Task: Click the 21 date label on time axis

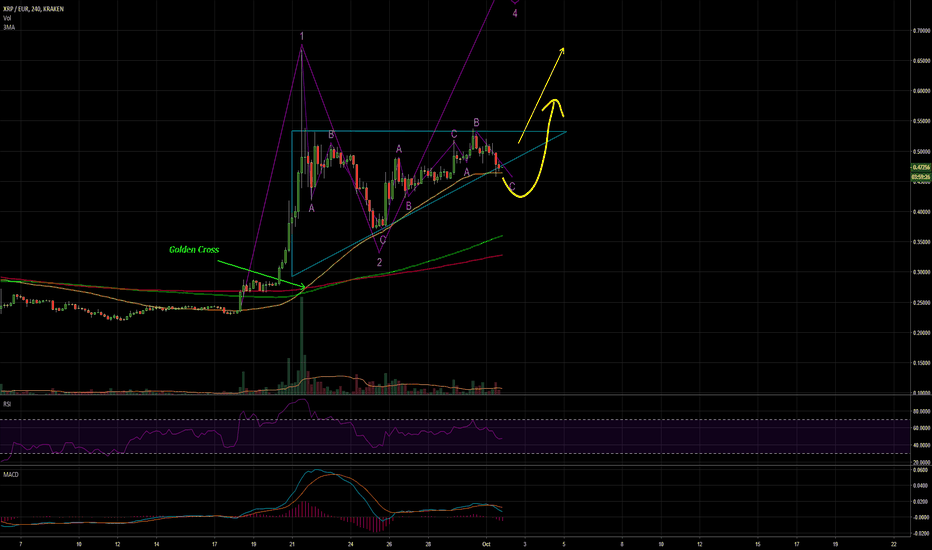Action: pyautogui.click(x=292, y=544)
